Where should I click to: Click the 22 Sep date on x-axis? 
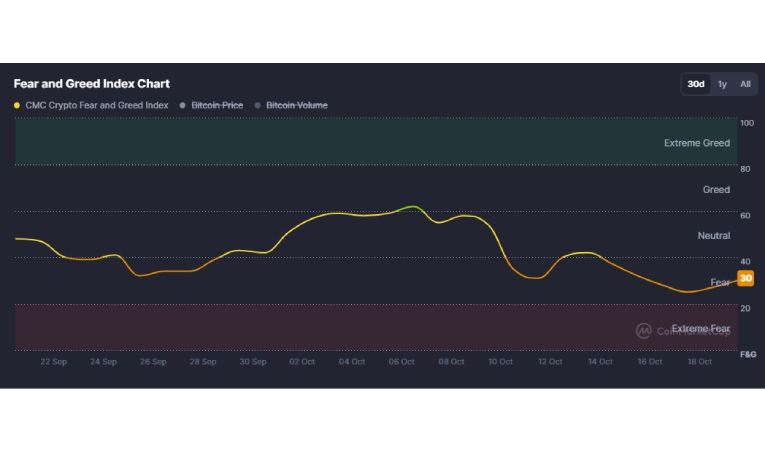tap(54, 362)
